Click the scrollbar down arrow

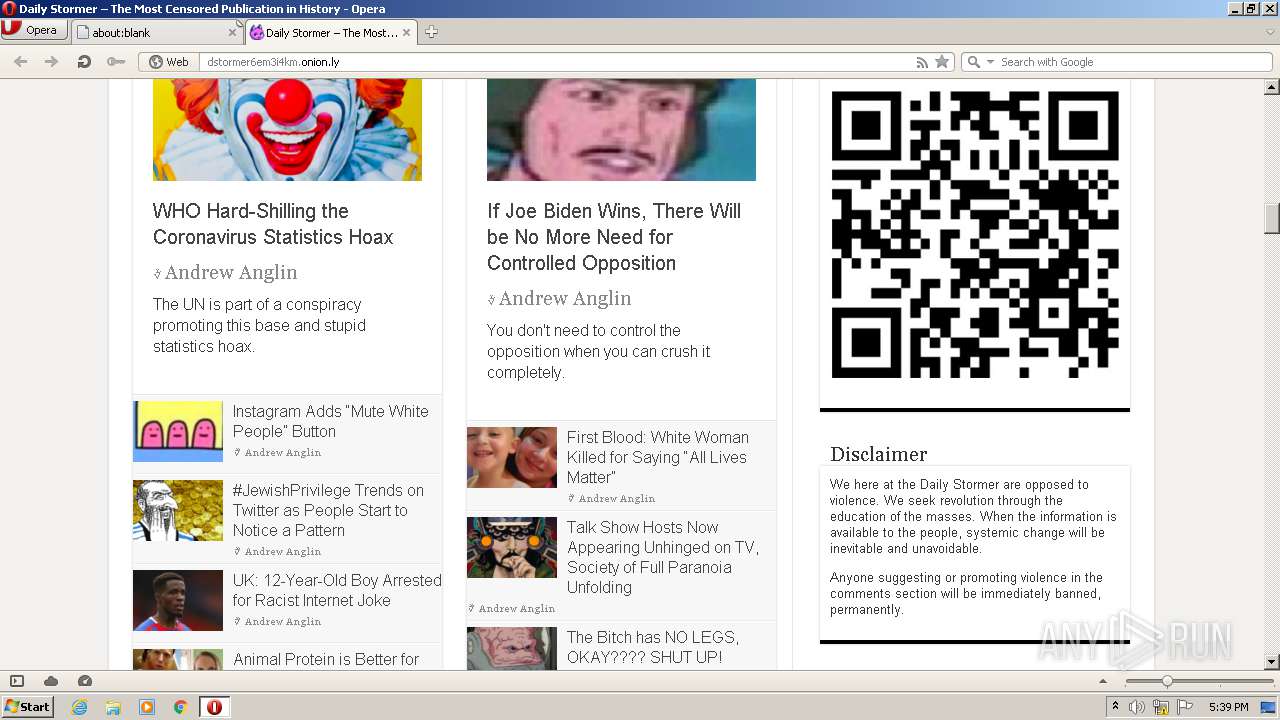click(1271, 662)
